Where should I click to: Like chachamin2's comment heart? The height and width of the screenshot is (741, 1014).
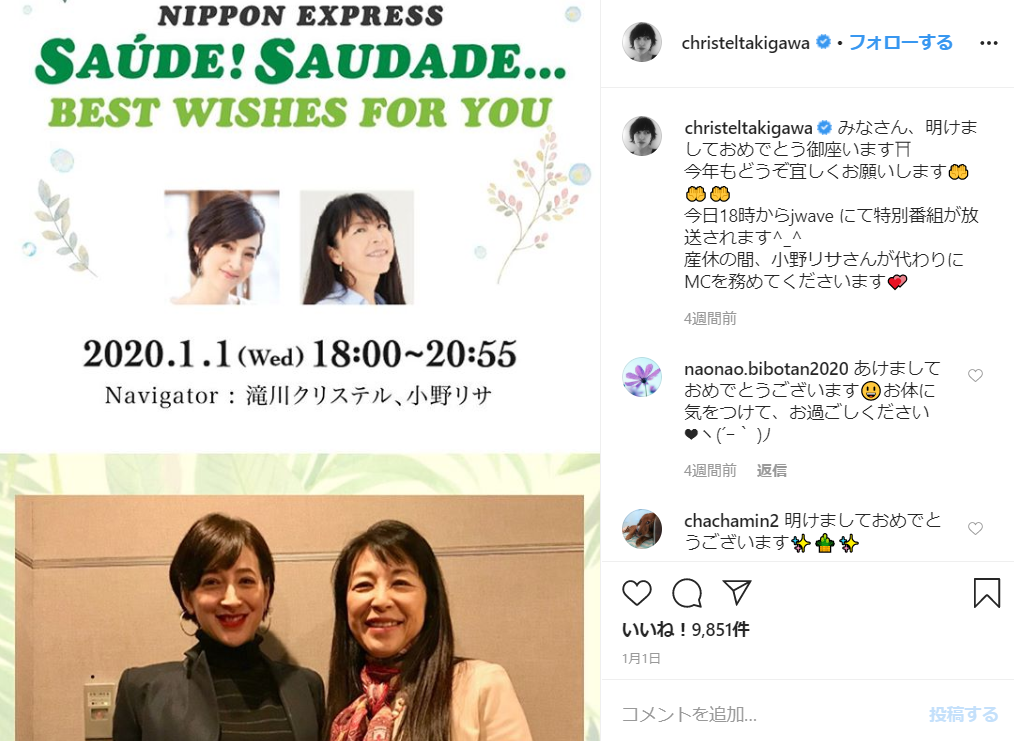click(x=975, y=528)
